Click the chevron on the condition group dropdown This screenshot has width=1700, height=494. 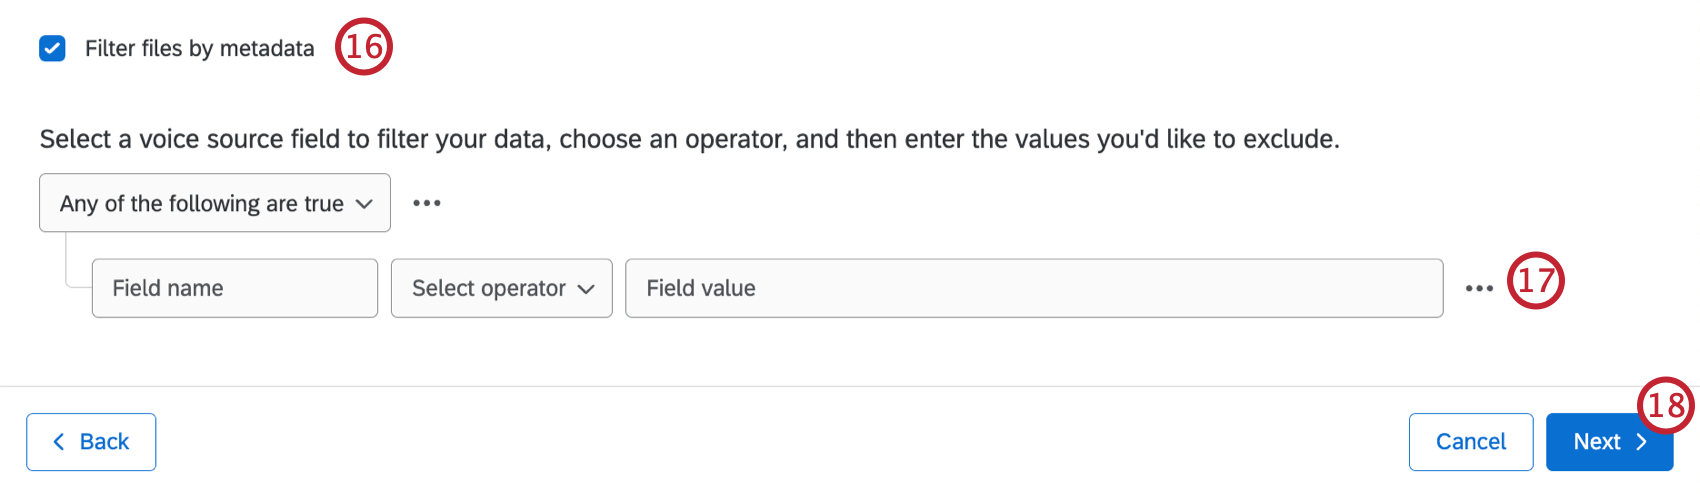click(x=364, y=204)
